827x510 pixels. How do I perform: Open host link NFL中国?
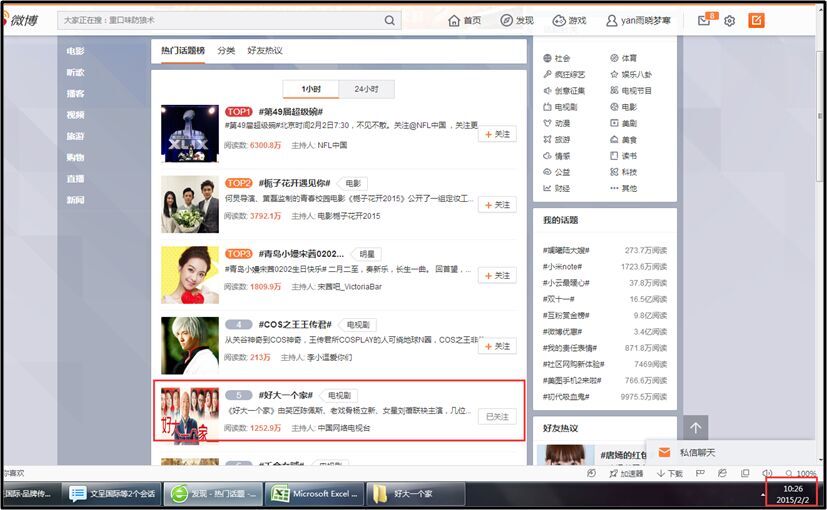tap(332, 145)
